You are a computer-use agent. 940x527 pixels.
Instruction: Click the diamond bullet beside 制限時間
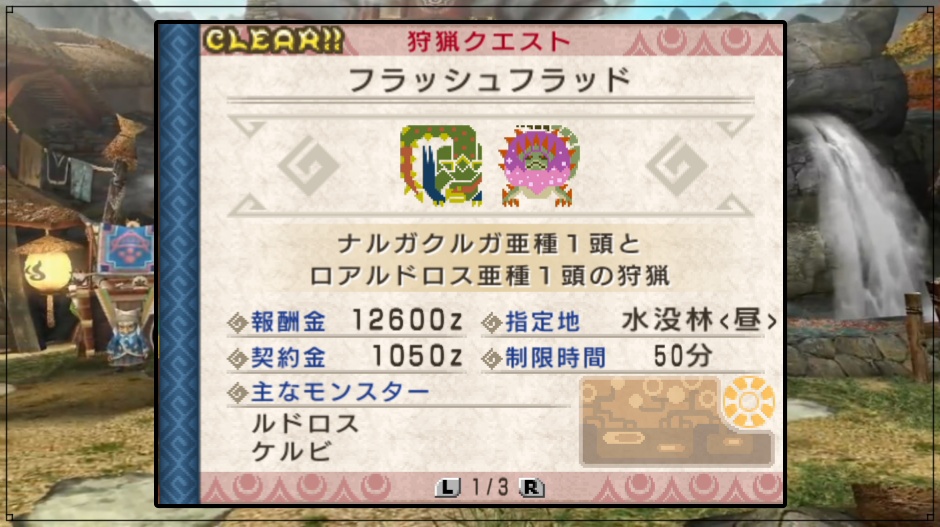[x=492, y=359]
